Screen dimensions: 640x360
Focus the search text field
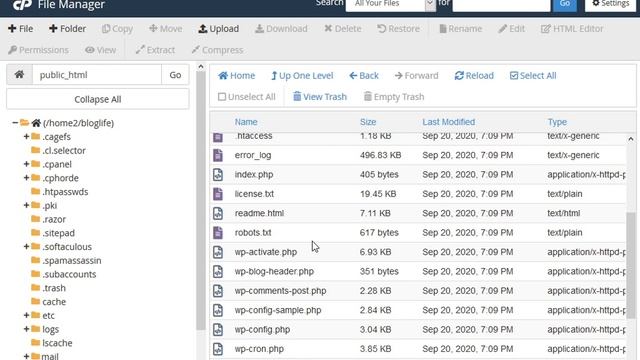pos(501,4)
